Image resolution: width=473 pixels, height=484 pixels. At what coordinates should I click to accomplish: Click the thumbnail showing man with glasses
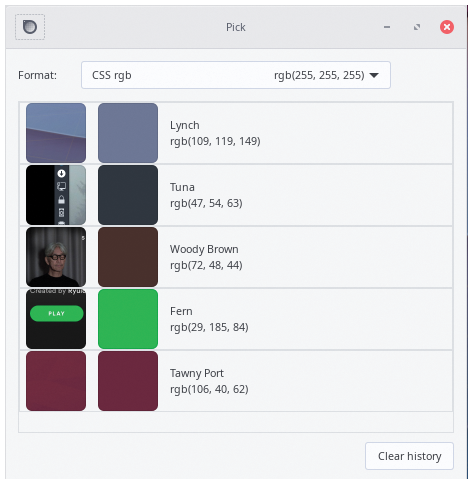(56, 257)
